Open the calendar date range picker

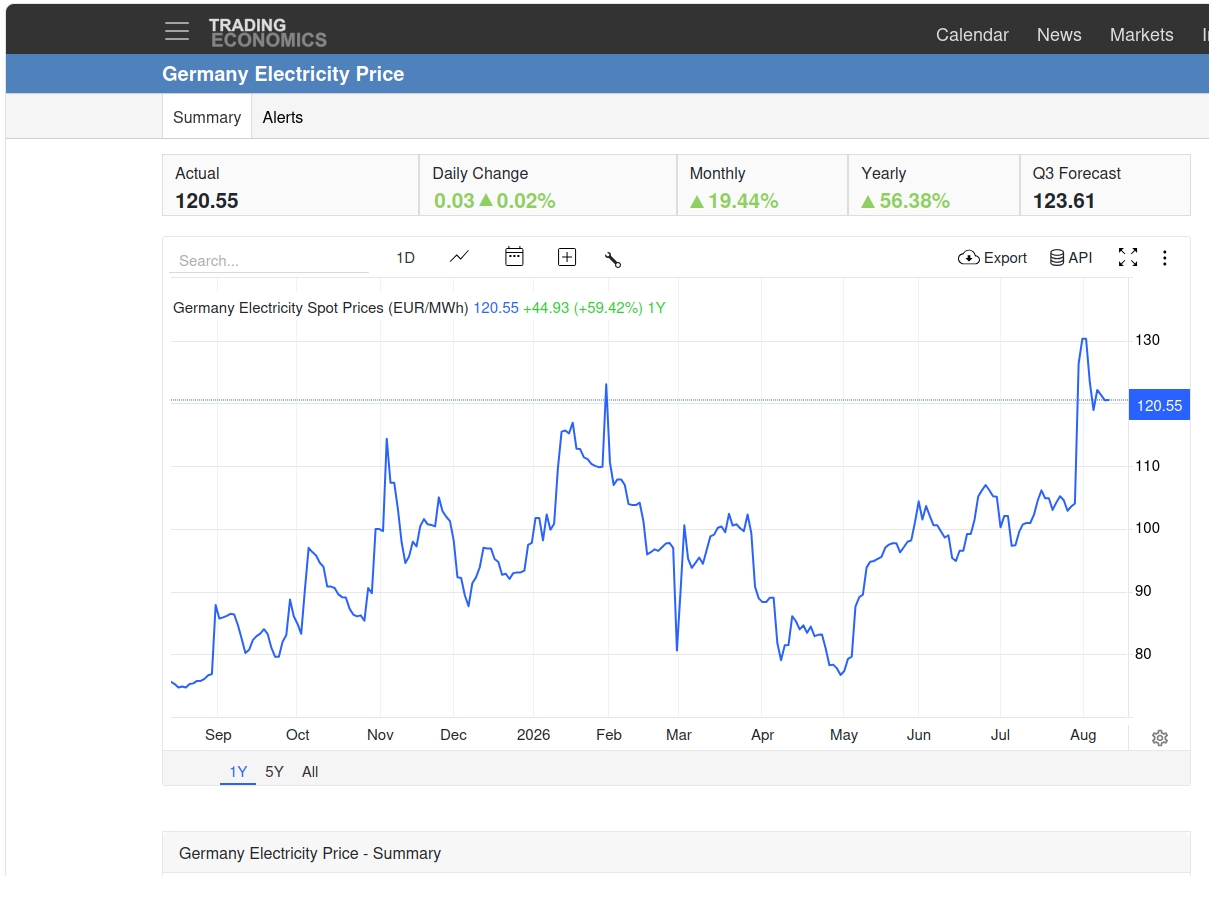click(514, 257)
